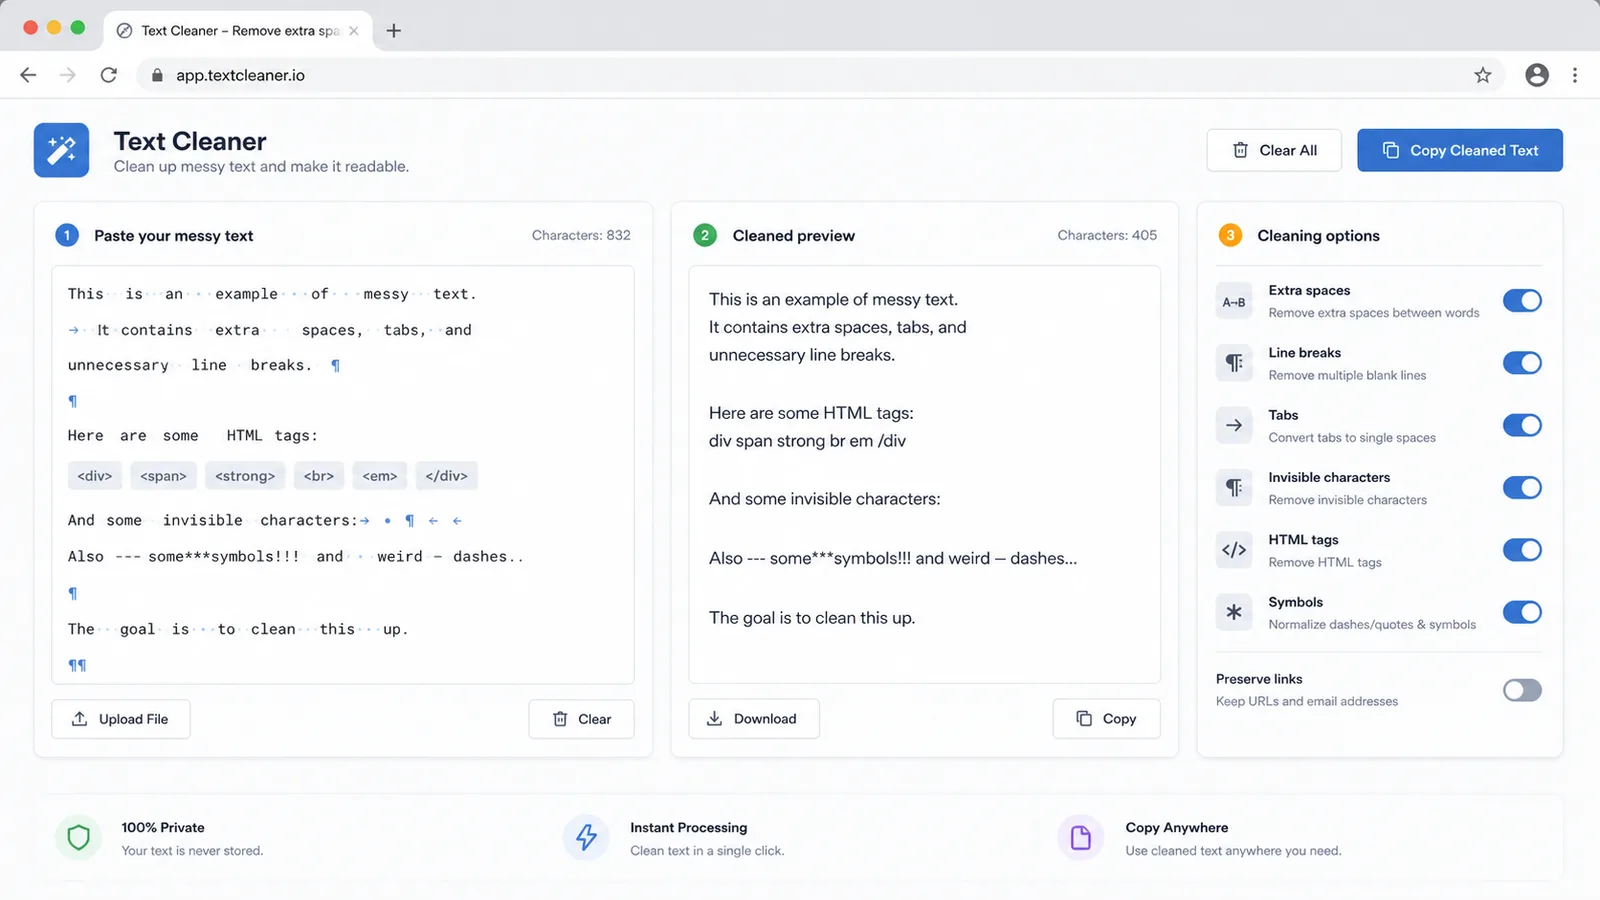The width and height of the screenshot is (1600, 900).
Task: Click the step 3 orange number badge
Action: (x=1230, y=236)
